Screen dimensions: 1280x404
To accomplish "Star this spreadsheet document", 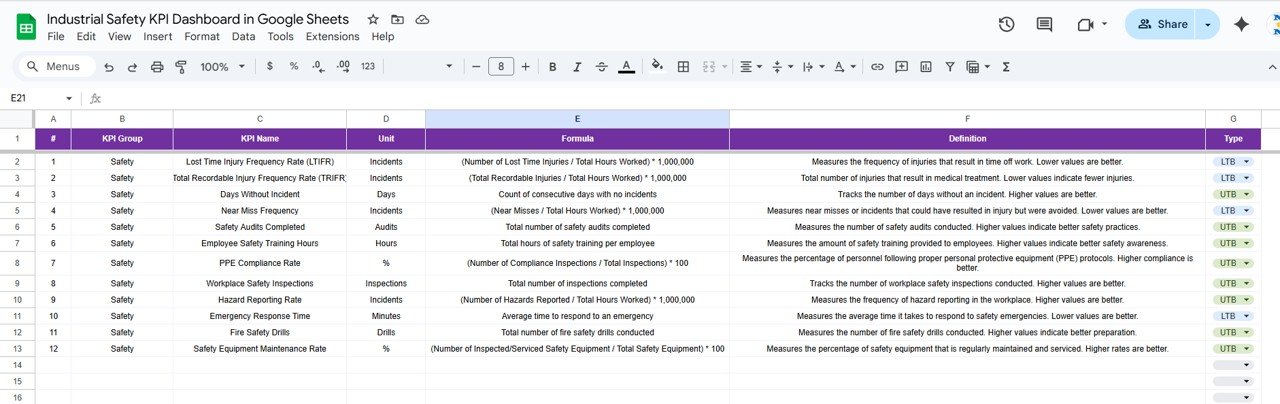I will click(x=373, y=20).
